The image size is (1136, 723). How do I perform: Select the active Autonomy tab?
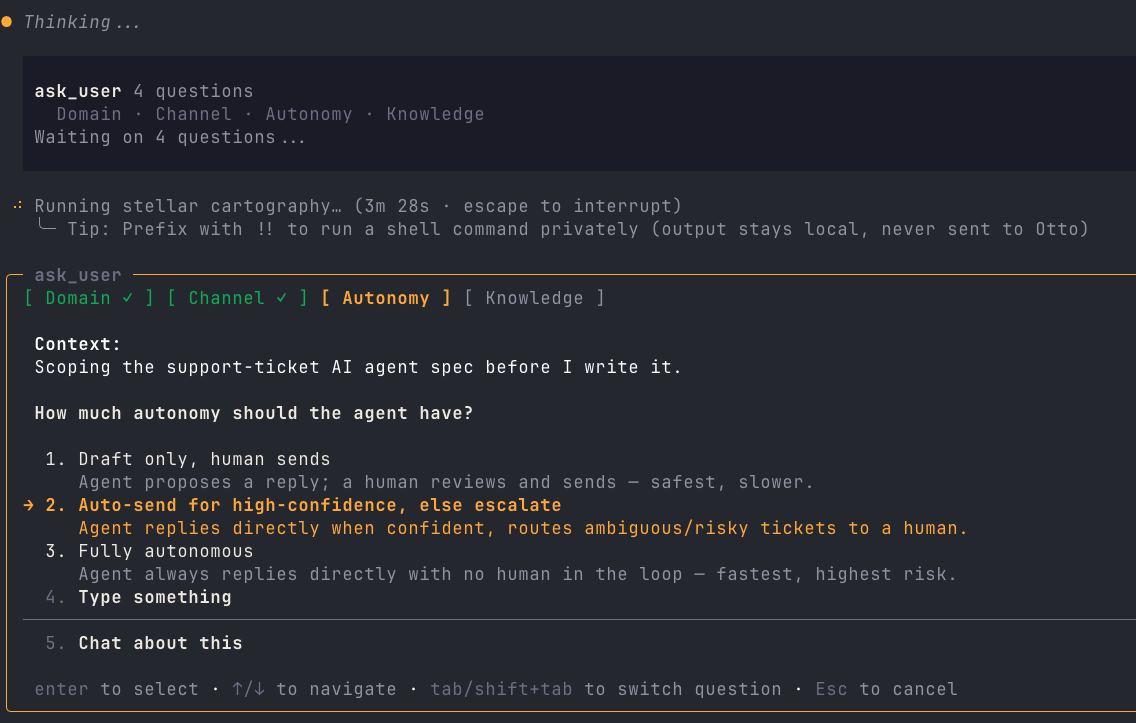point(386,298)
